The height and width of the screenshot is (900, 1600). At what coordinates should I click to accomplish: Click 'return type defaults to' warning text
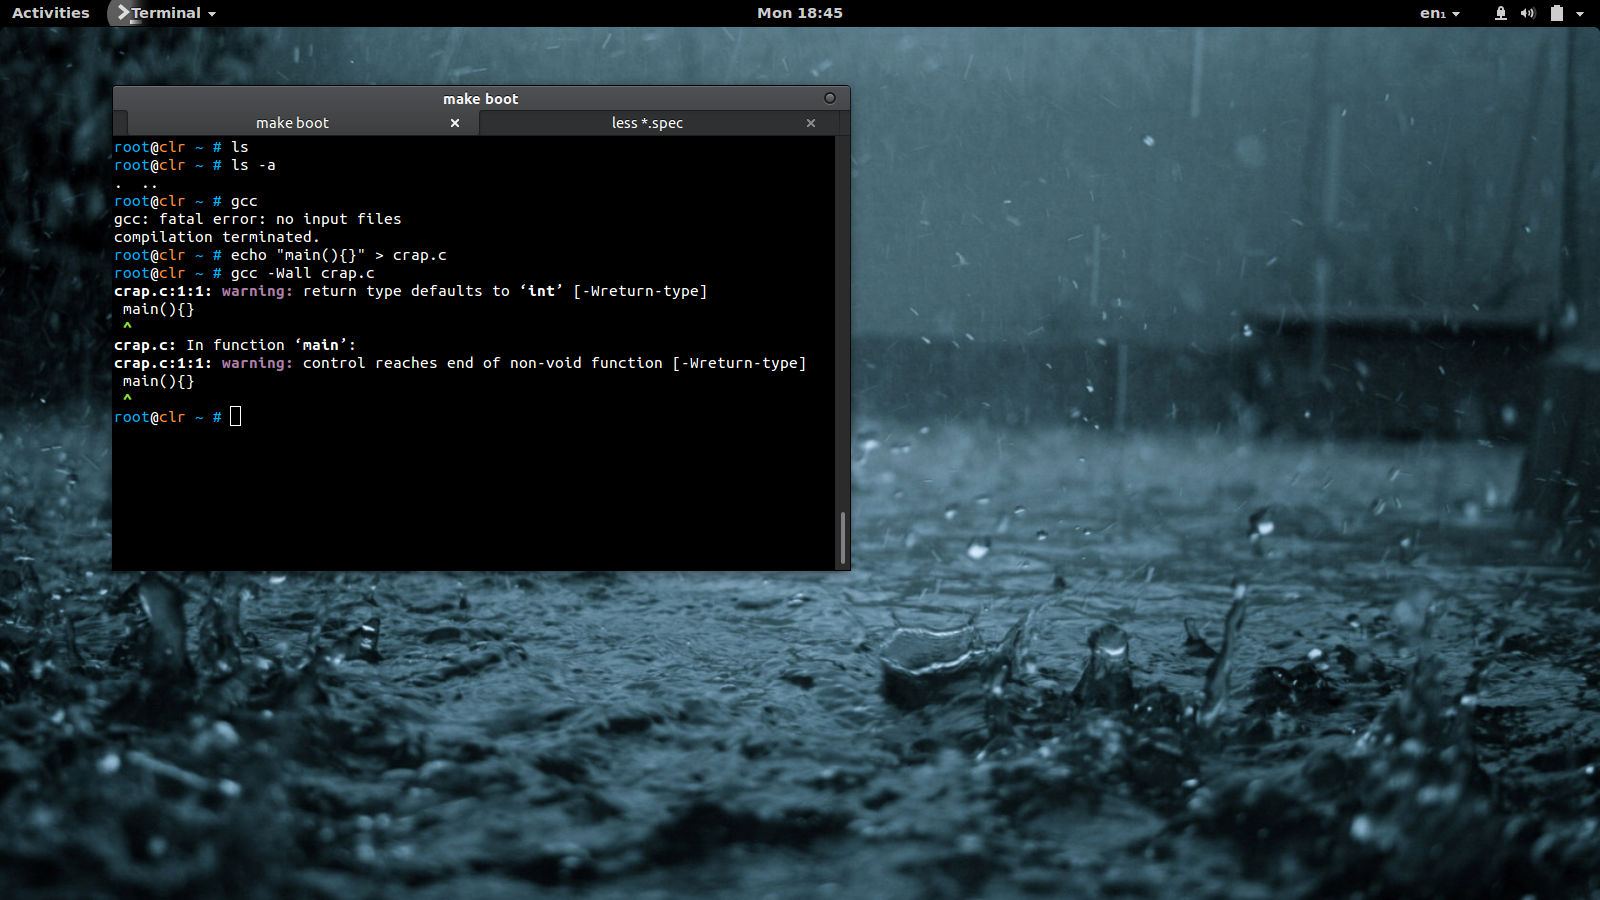[x=406, y=291]
